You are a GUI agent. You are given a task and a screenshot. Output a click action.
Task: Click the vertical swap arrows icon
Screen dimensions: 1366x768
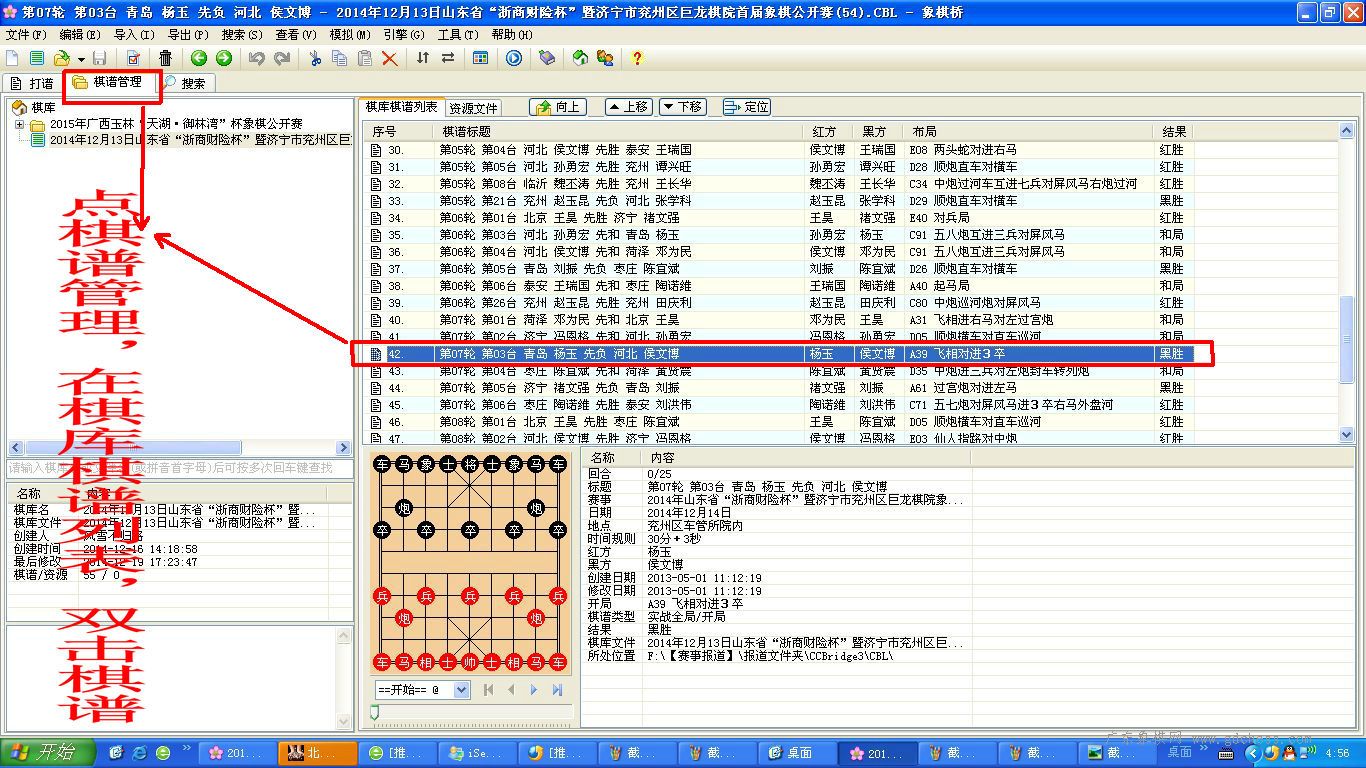coord(423,58)
